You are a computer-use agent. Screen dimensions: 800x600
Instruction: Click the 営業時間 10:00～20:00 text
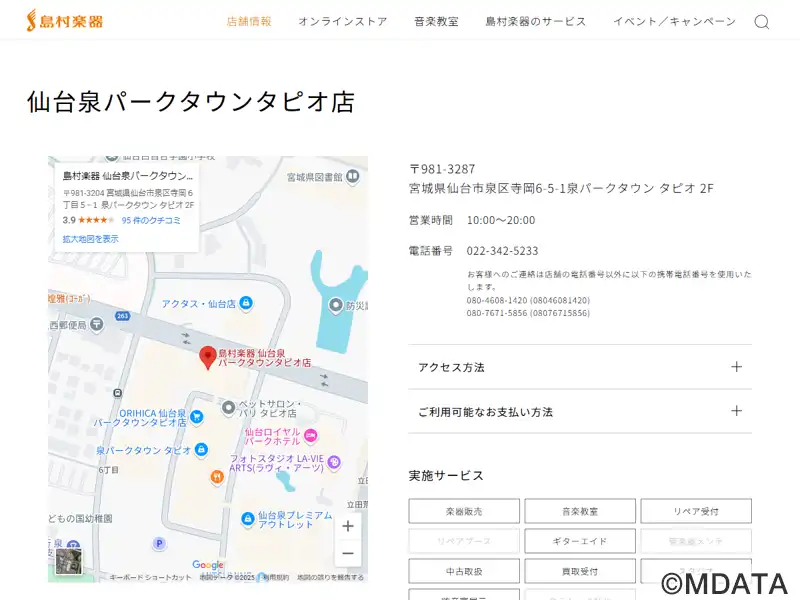(x=472, y=220)
